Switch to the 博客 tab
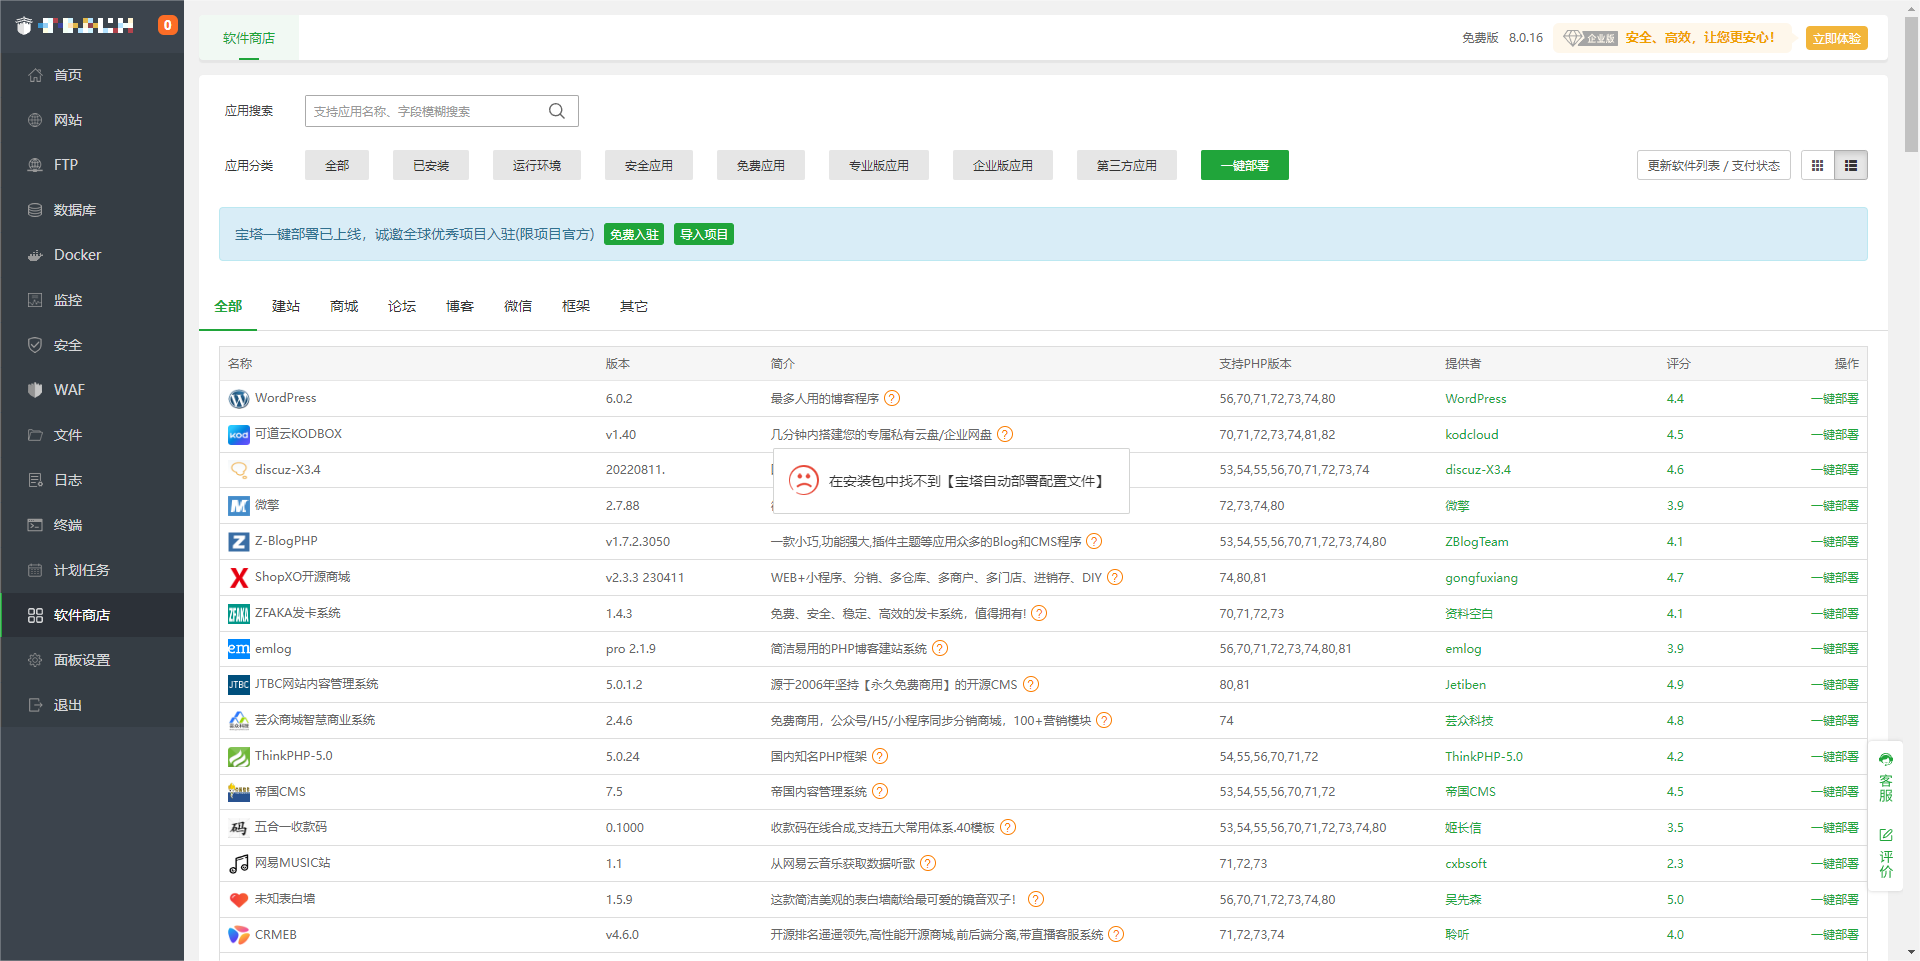 [x=460, y=306]
